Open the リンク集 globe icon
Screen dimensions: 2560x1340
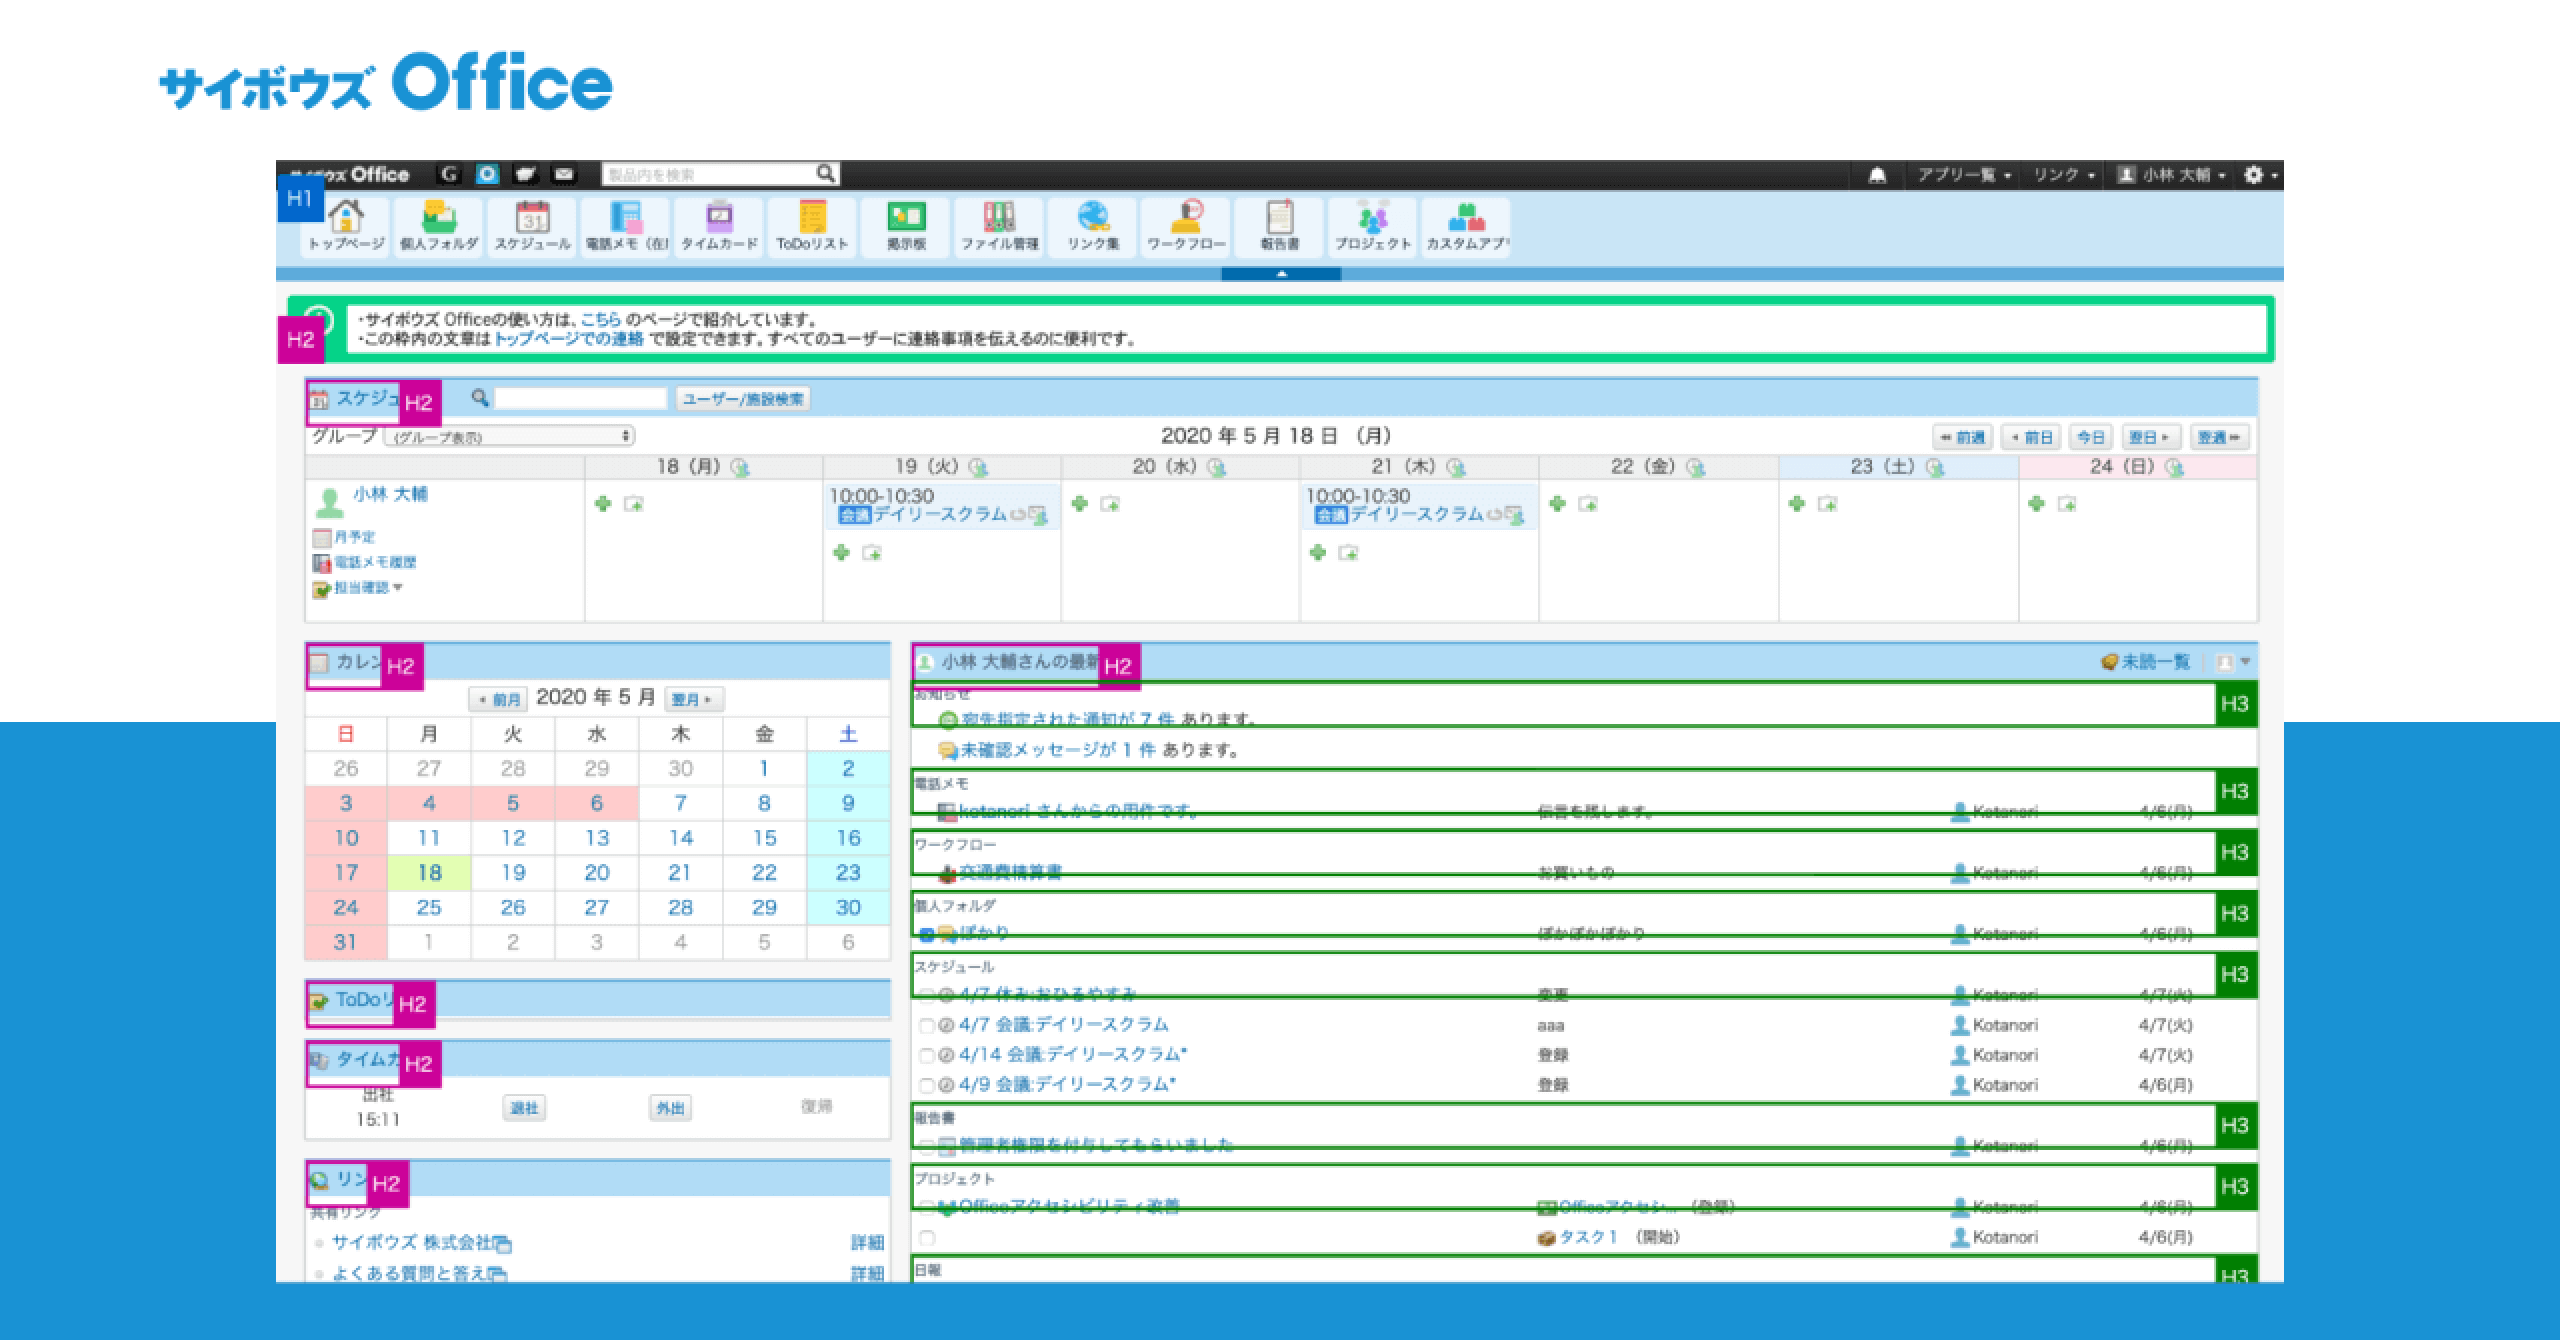1093,226
